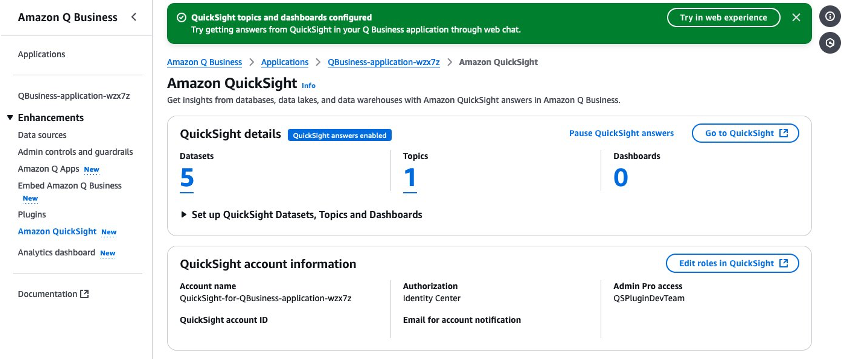Click the circular icon below the info icon

829,43
